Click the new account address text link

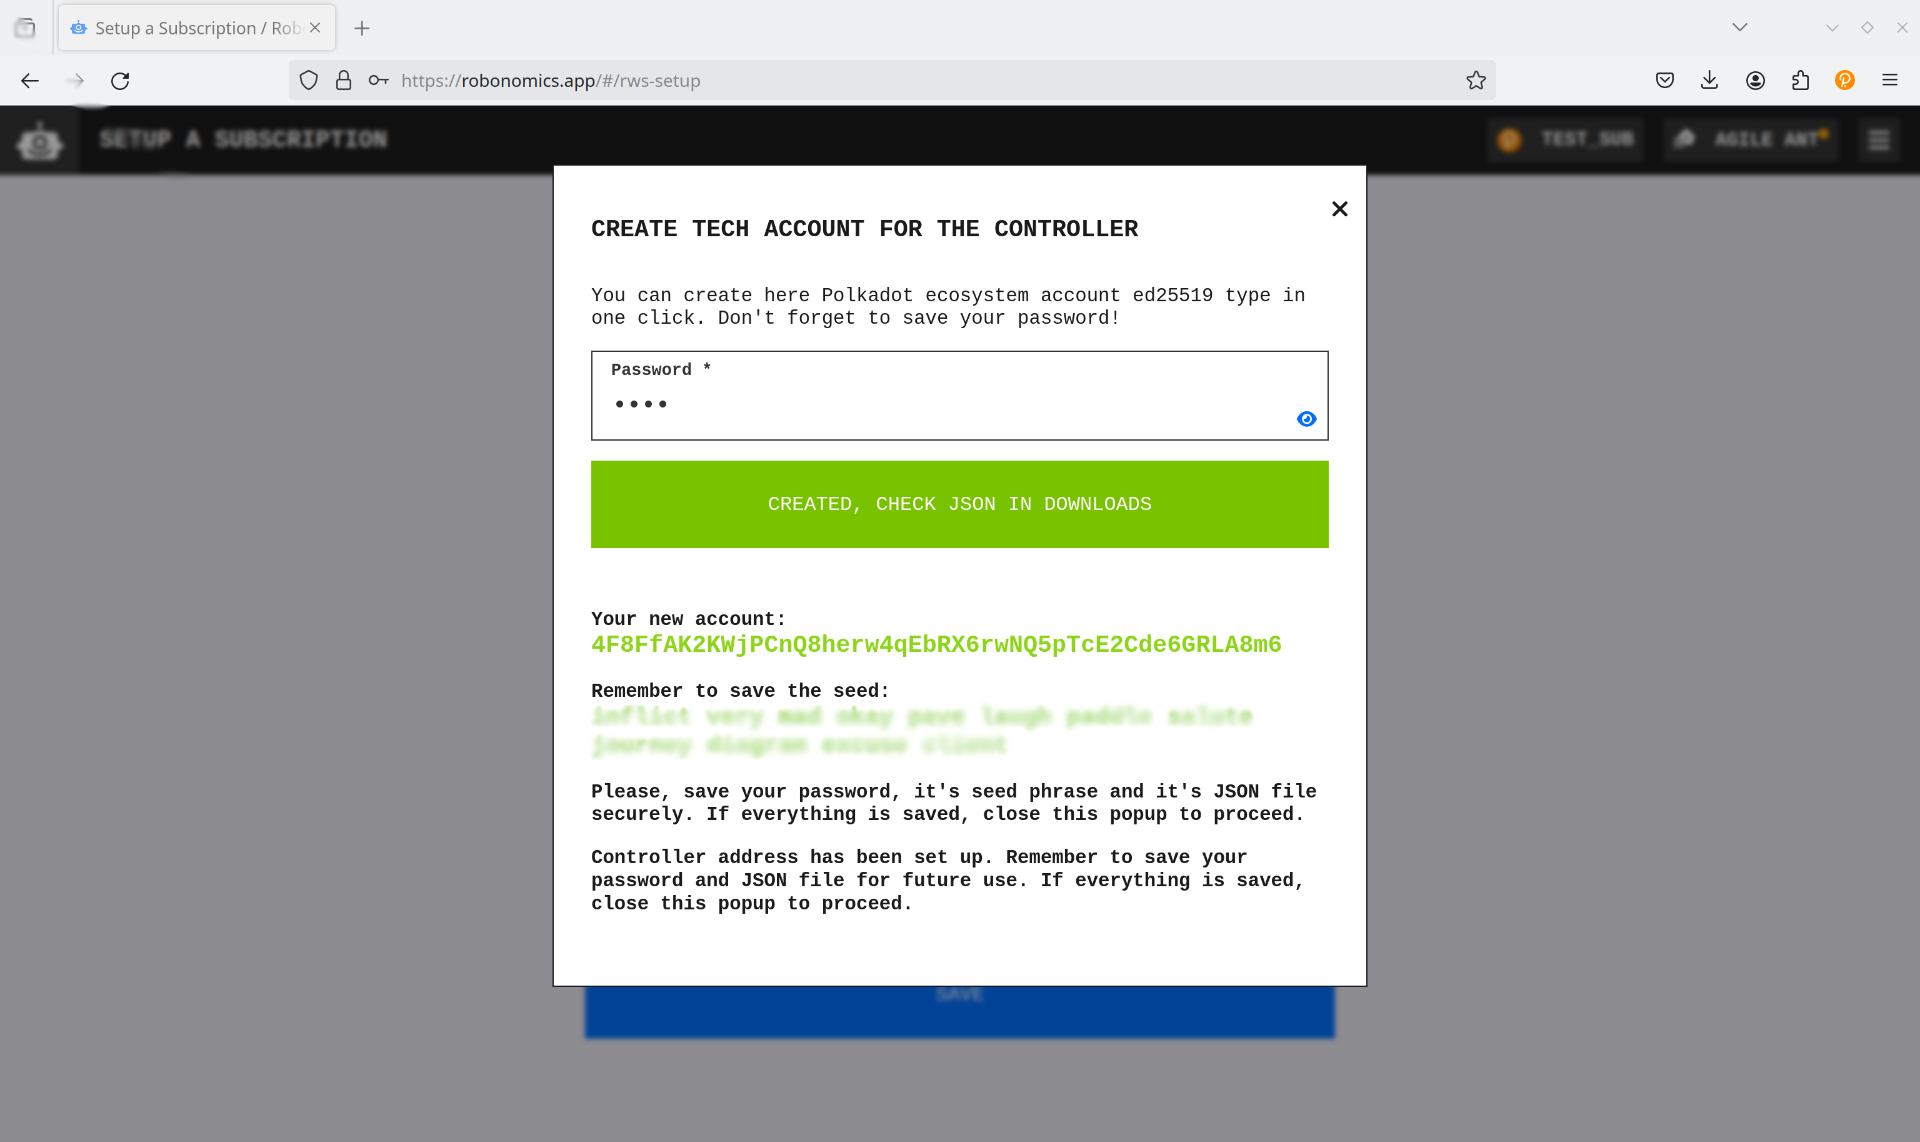point(935,644)
